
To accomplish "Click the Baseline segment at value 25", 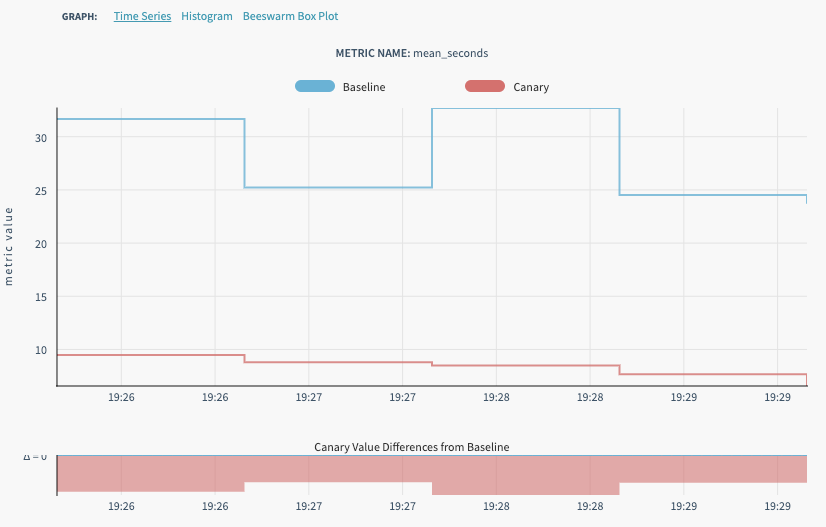I will pos(338,187).
